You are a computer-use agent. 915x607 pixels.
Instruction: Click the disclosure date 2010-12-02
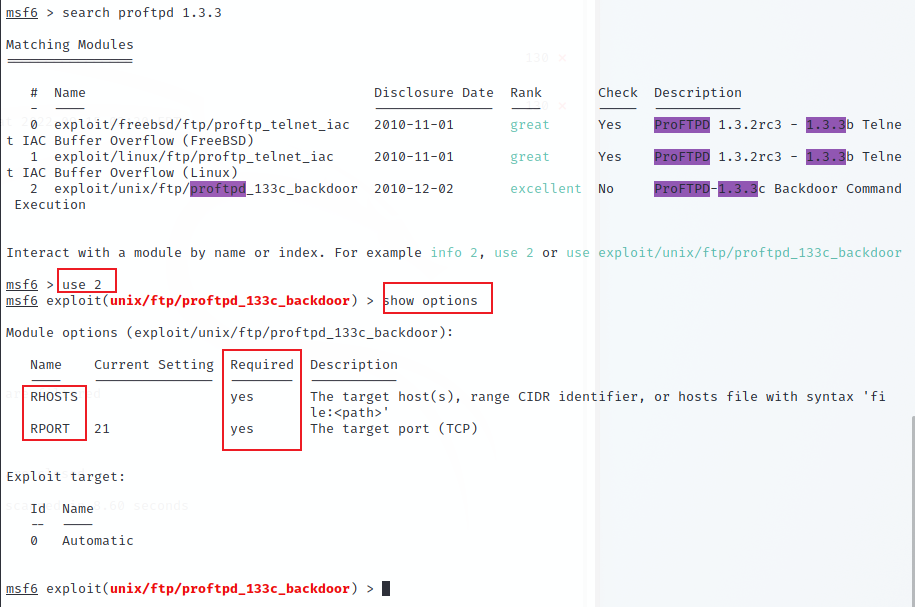click(414, 189)
